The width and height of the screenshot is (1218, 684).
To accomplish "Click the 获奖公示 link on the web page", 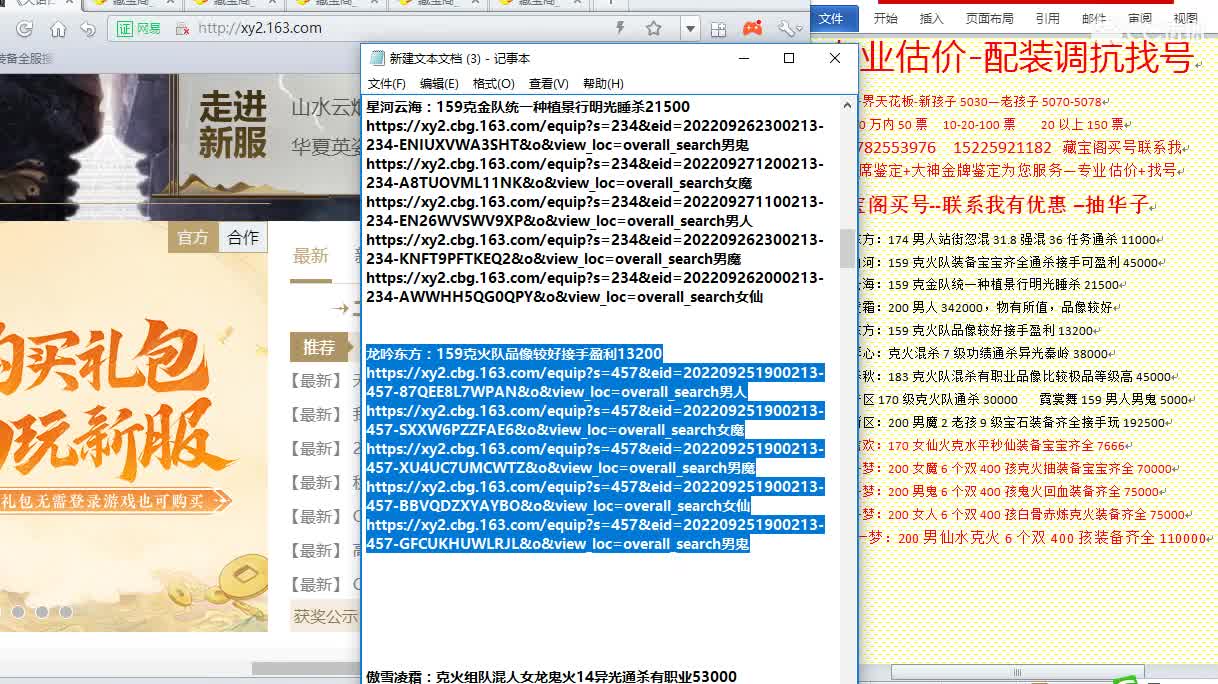I will pos(325,617).
